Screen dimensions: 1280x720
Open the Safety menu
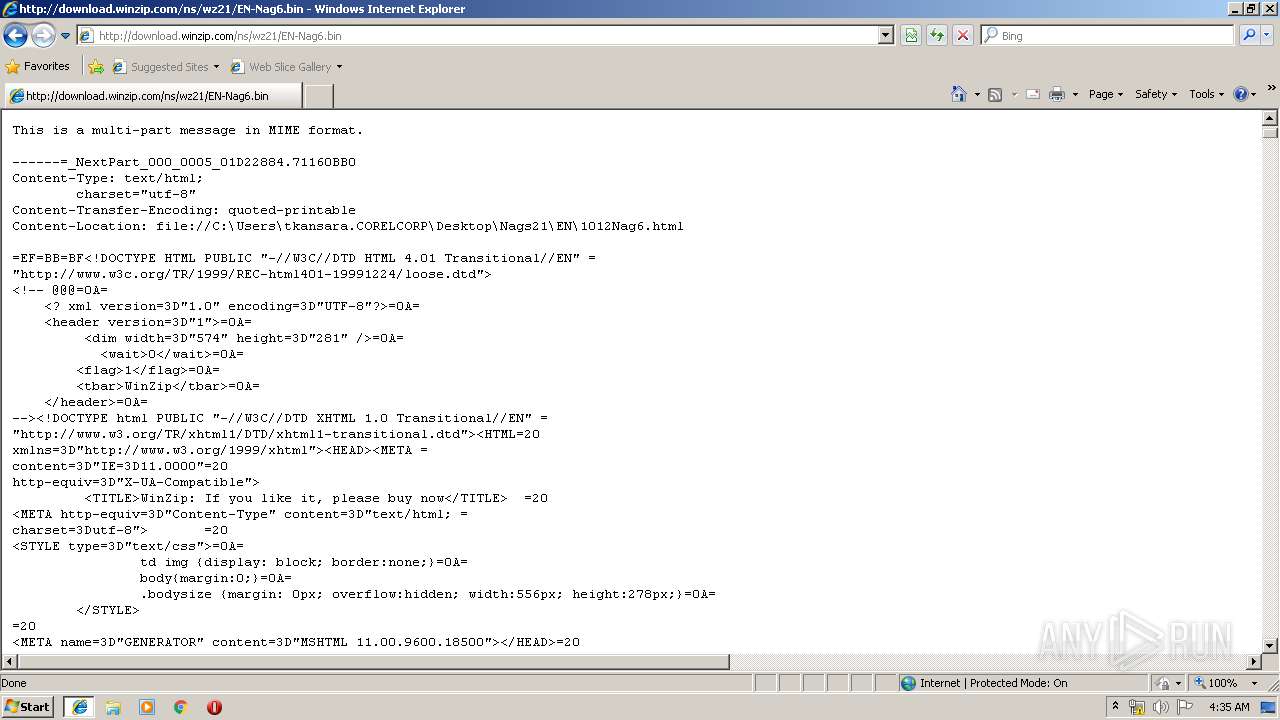click(1156, 94)
